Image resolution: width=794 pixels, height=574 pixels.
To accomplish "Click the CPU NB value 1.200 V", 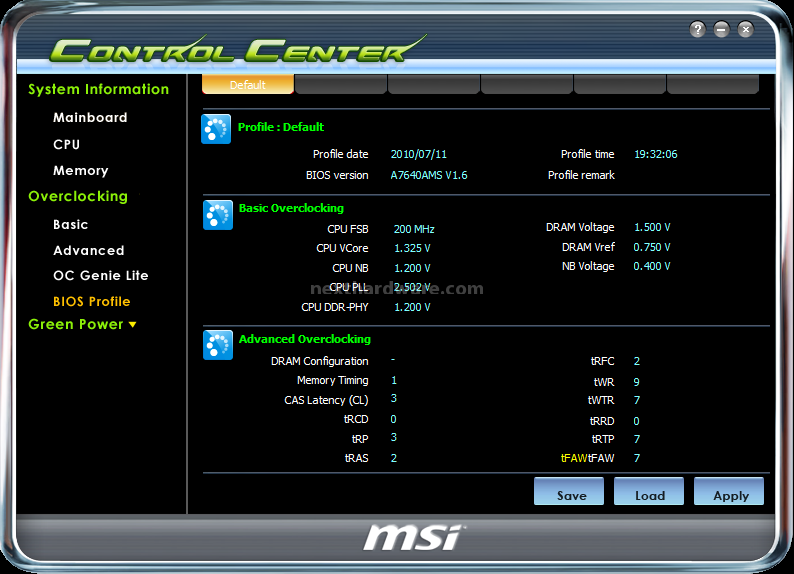I will [x=412, y=268].
